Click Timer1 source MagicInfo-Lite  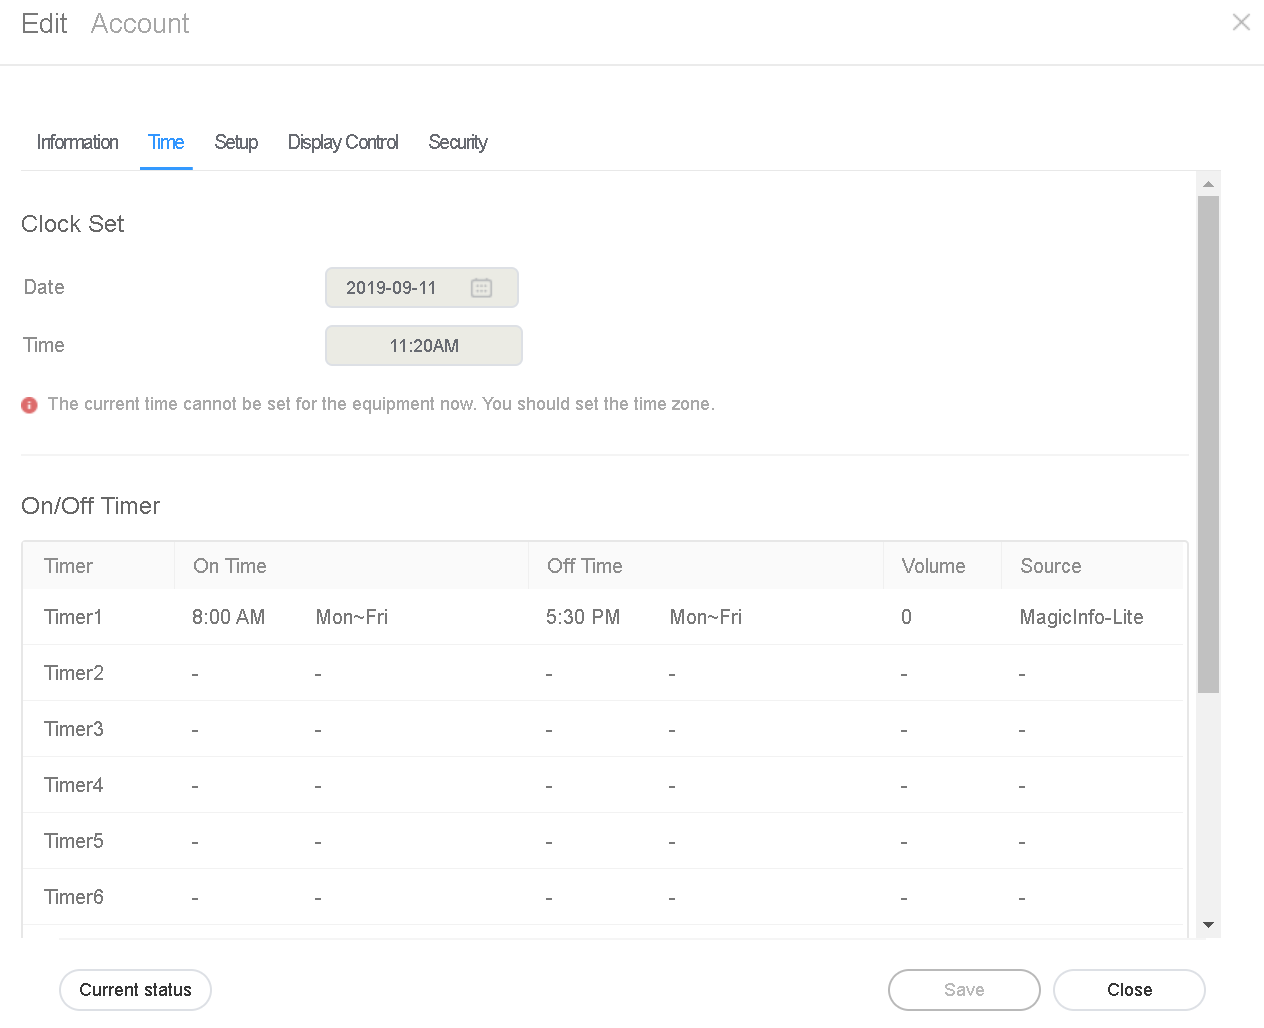(1082, 617)
